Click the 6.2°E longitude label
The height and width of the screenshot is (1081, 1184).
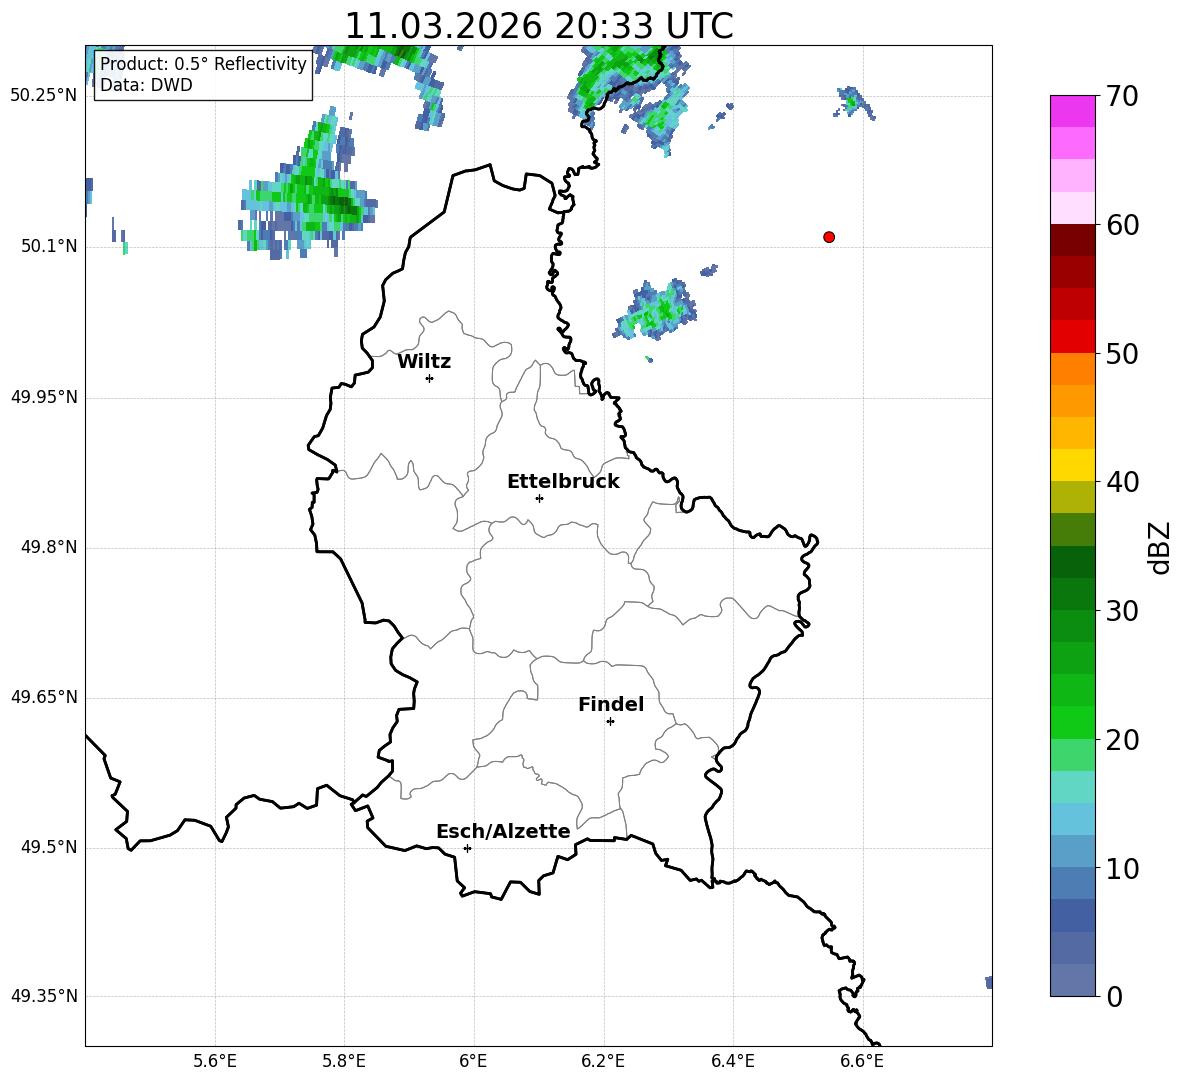coord(603,1061)
